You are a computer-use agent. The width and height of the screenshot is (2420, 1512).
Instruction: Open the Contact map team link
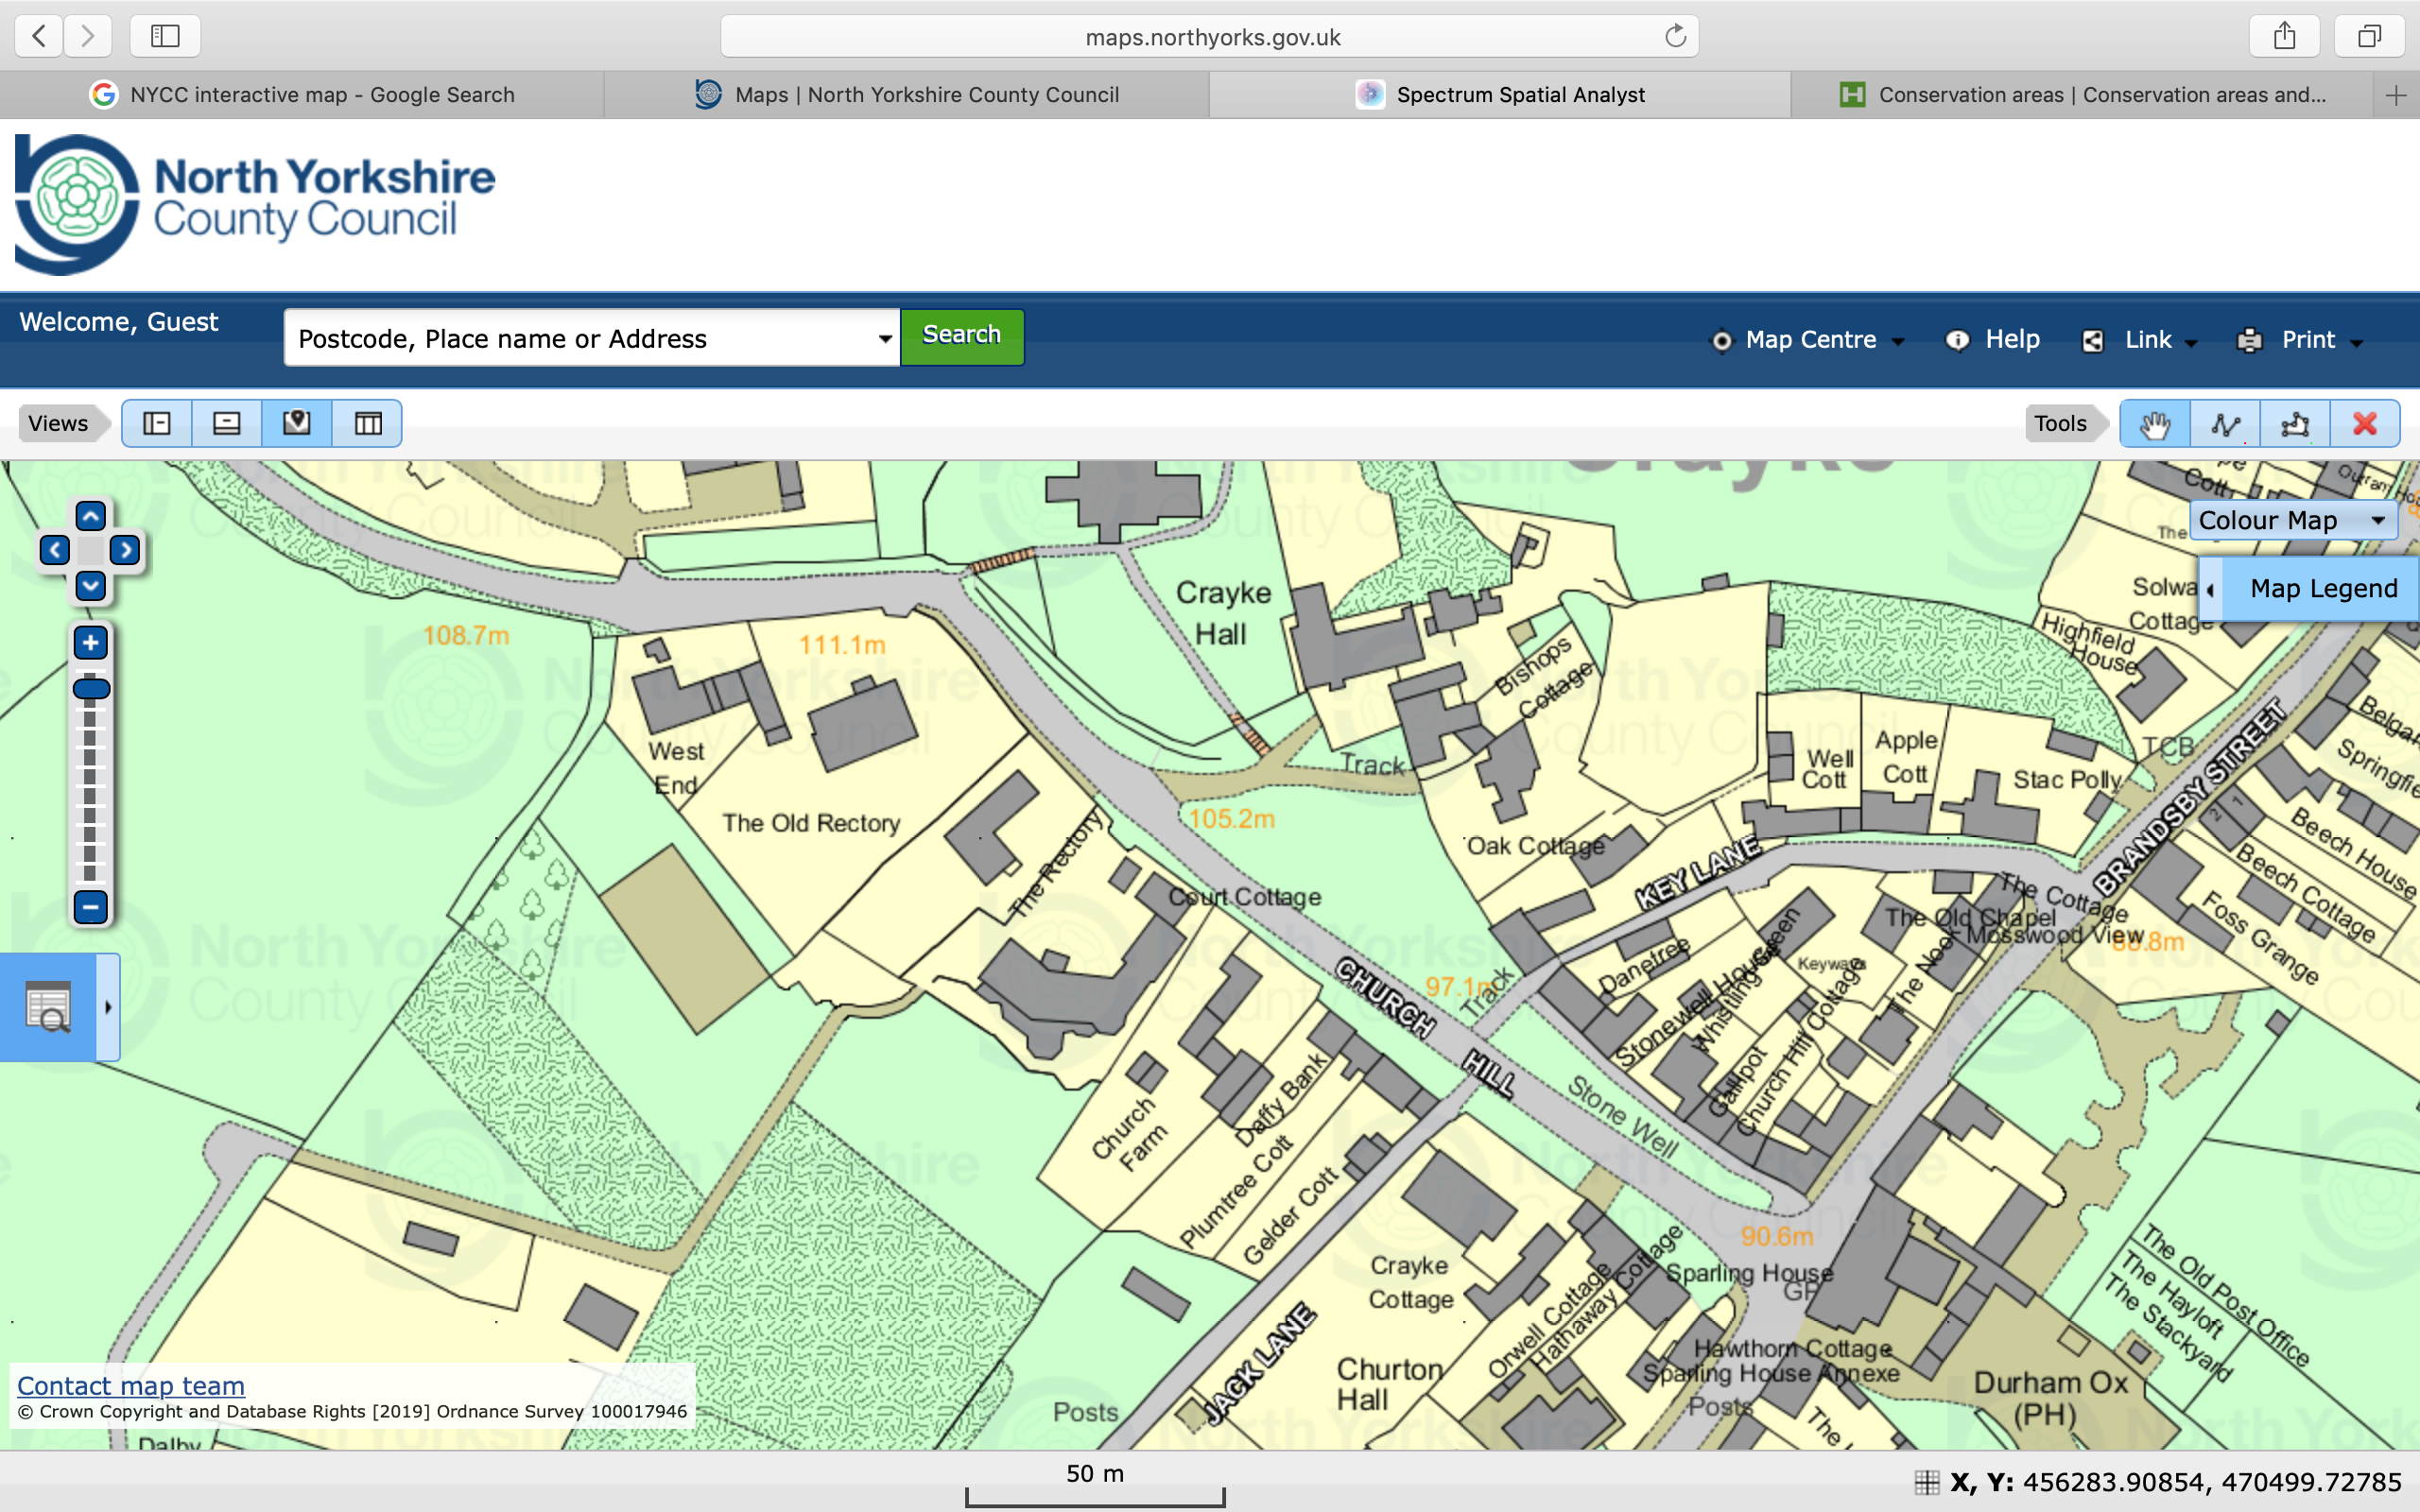(131, 1385)
